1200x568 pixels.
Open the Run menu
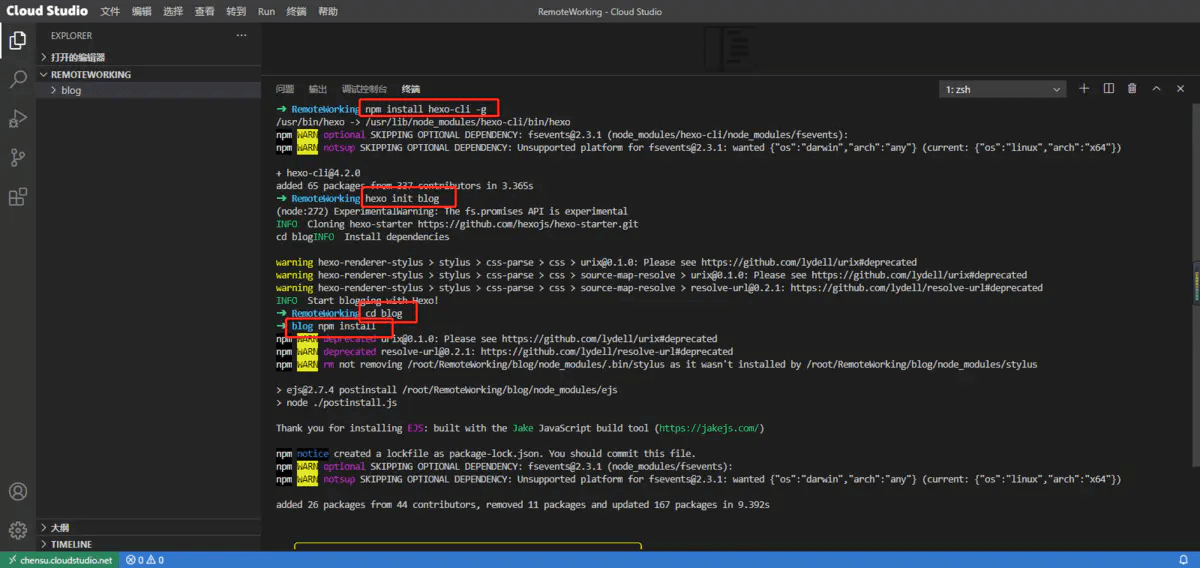[266, 12]
